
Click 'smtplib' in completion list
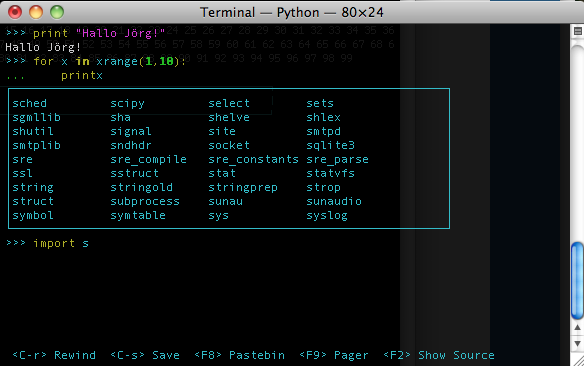pyautogui.click(x=36, y=146)
